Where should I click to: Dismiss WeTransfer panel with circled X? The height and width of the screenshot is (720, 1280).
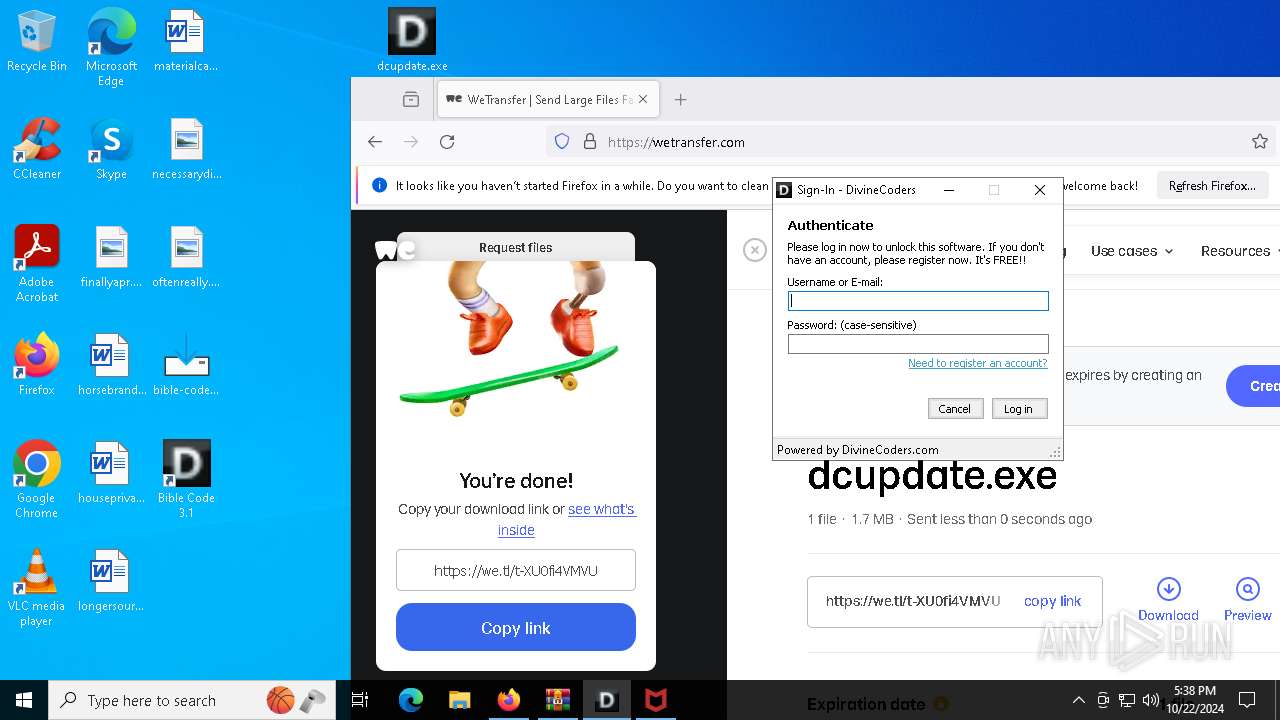pyautogui.click(x=755, y=250)
